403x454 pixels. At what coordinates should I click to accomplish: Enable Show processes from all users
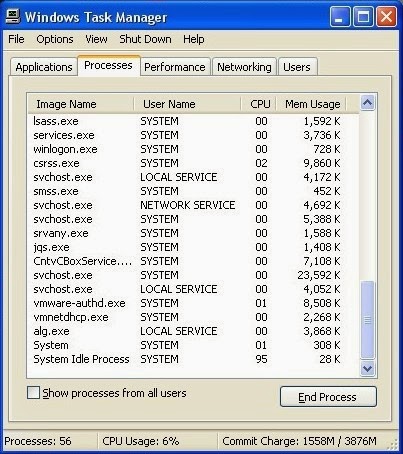(33, 393)
